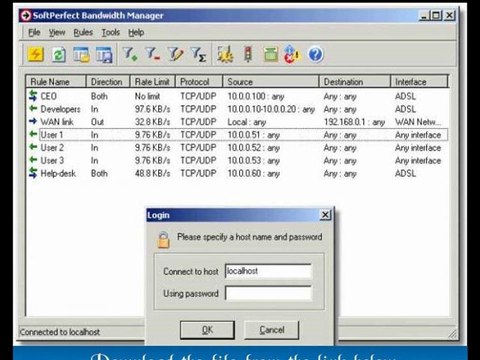Open the View menu

57,32
